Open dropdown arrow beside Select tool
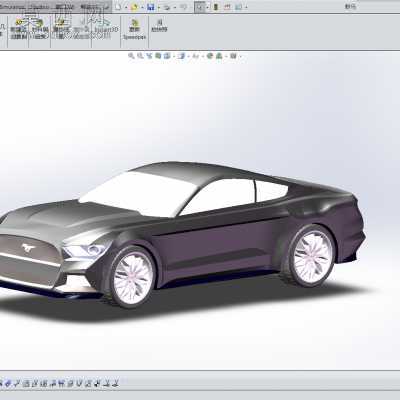The height and width of the screenshot is (400, 400). [x=208, y=7]
